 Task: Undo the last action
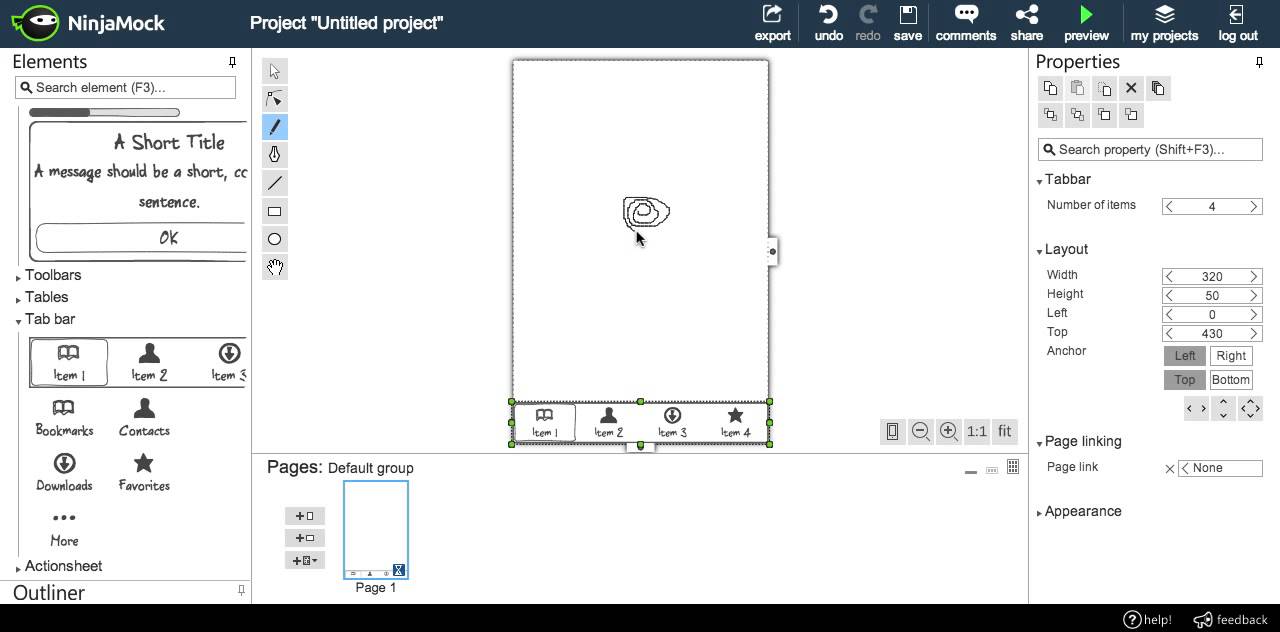(x=828, y=23)
